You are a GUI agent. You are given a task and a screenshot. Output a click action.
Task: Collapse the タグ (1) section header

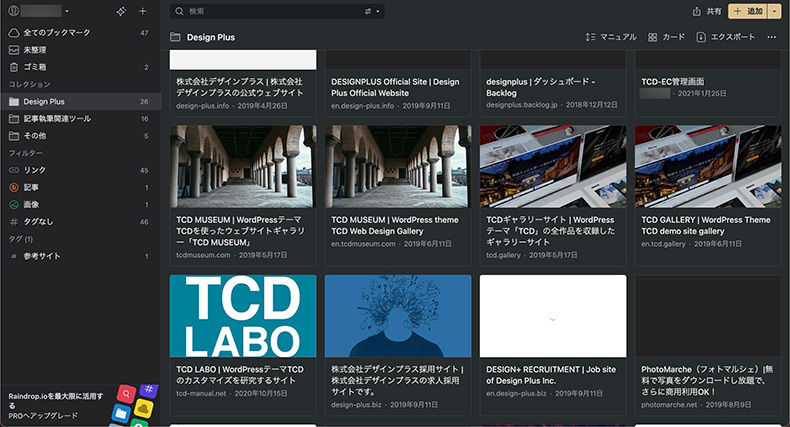(21, 239)
